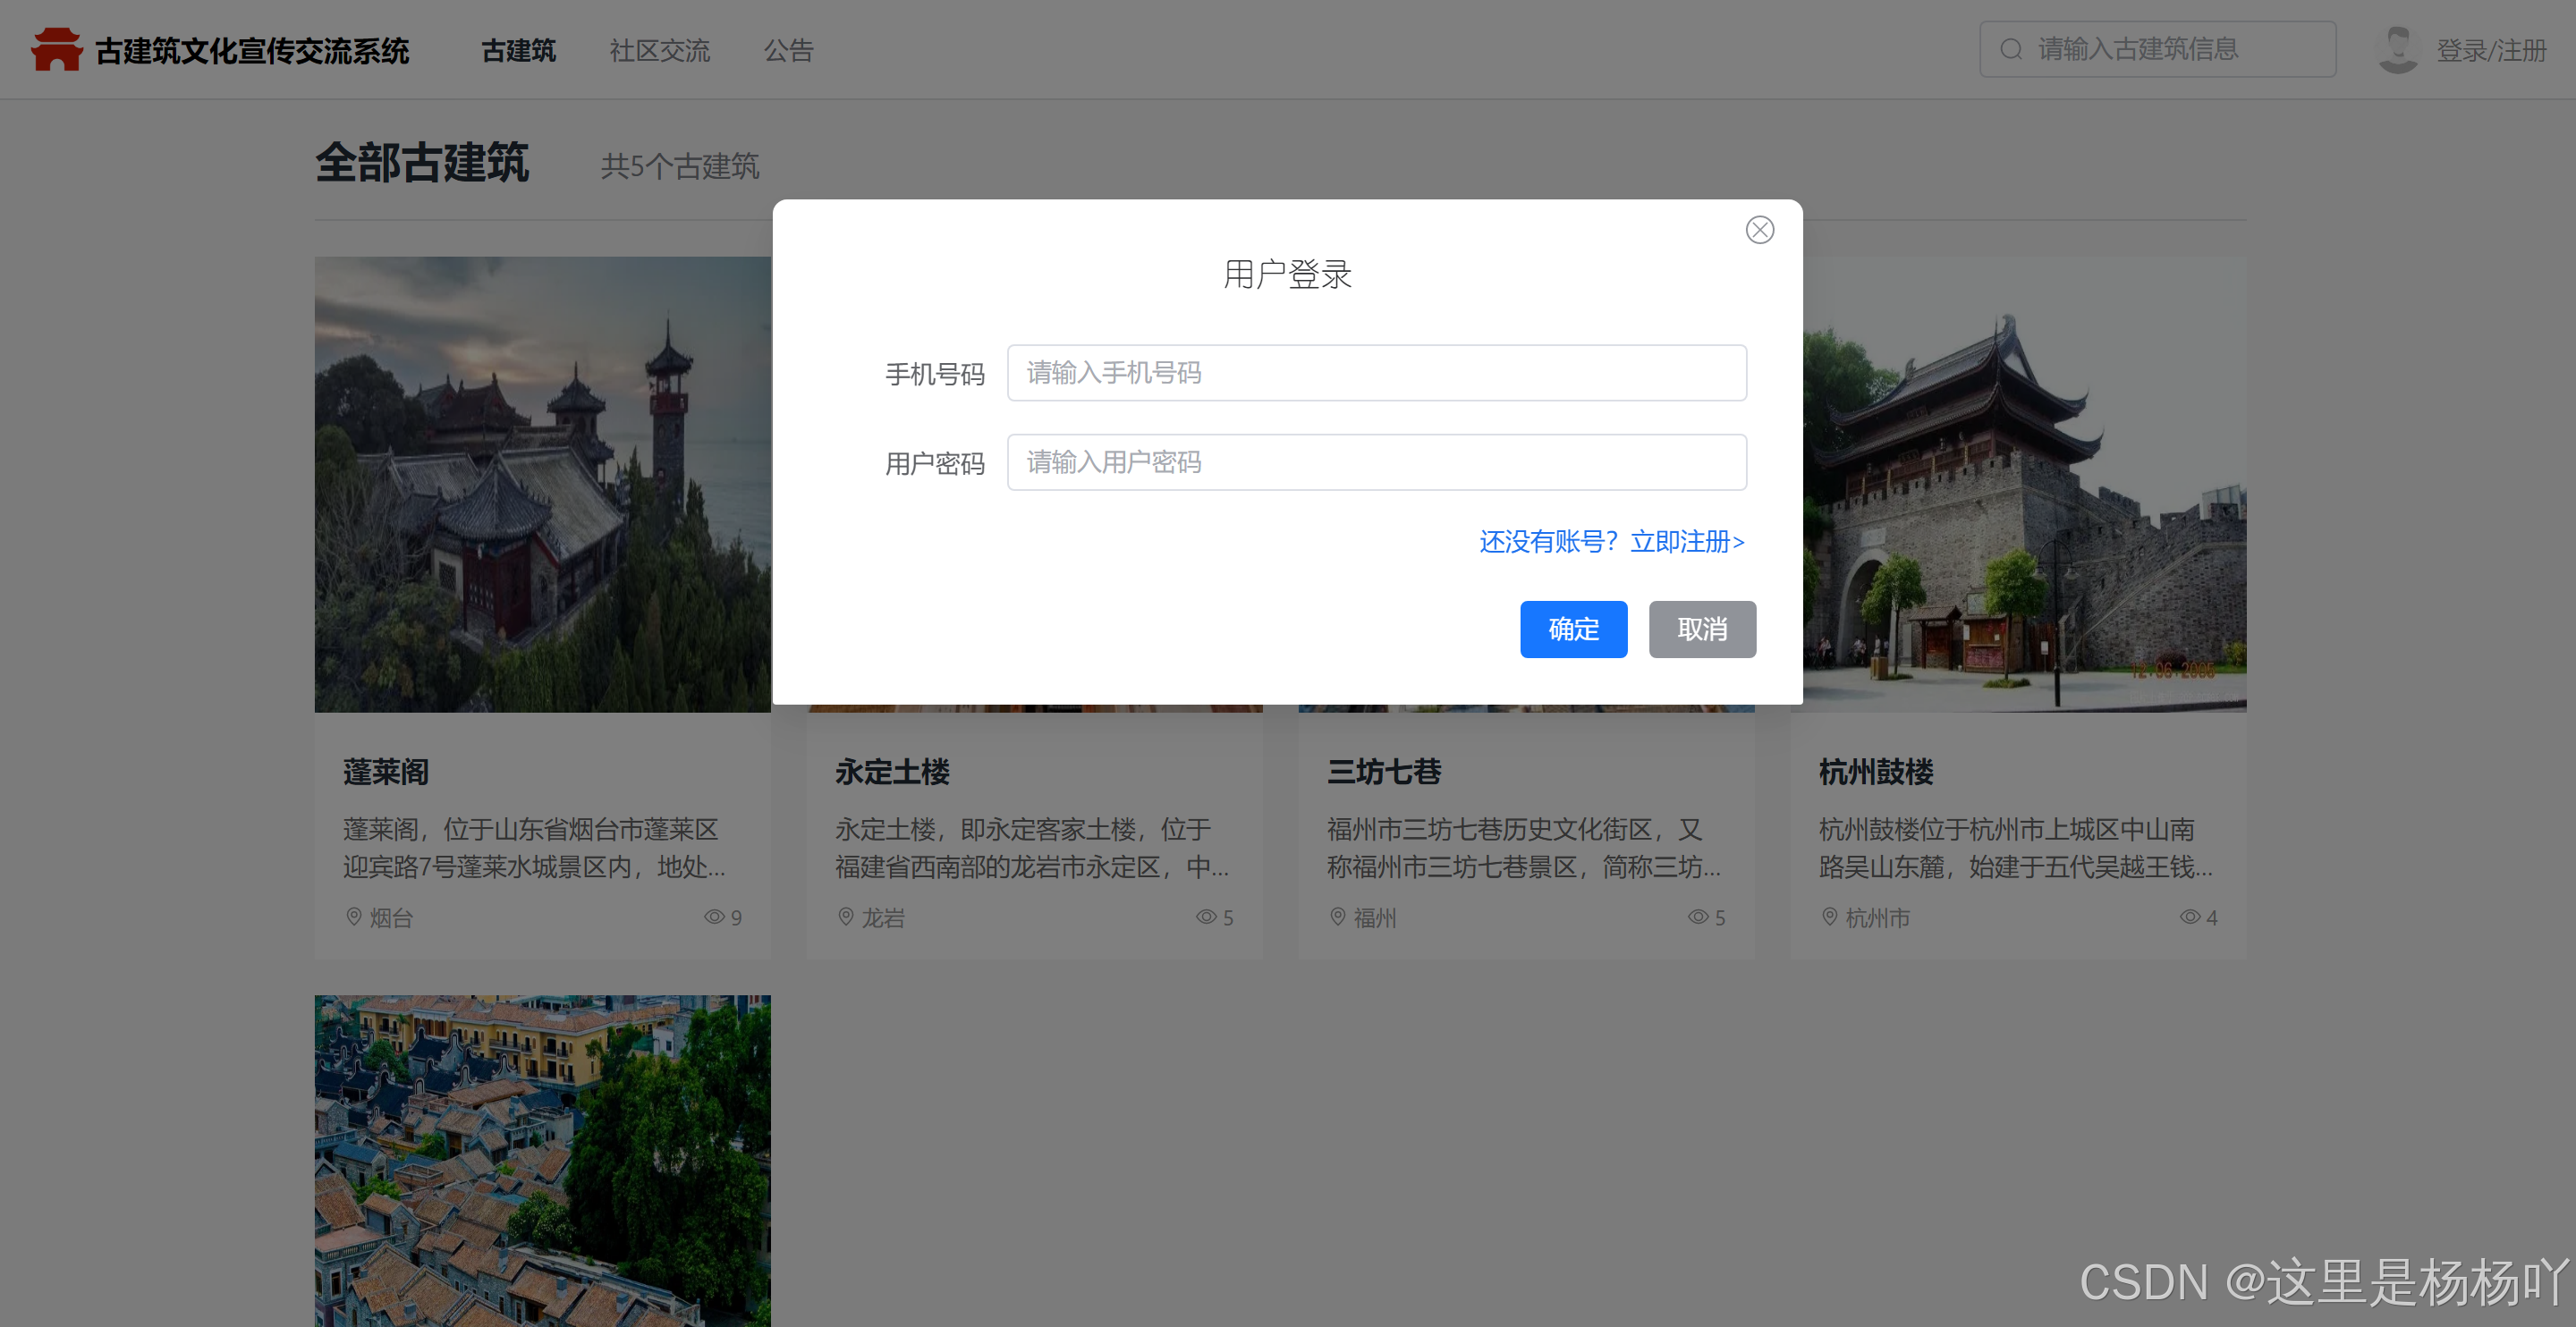2576x1327 pixels.
Task: Click the location pin next to 烟台
Action: coord(353,916)
